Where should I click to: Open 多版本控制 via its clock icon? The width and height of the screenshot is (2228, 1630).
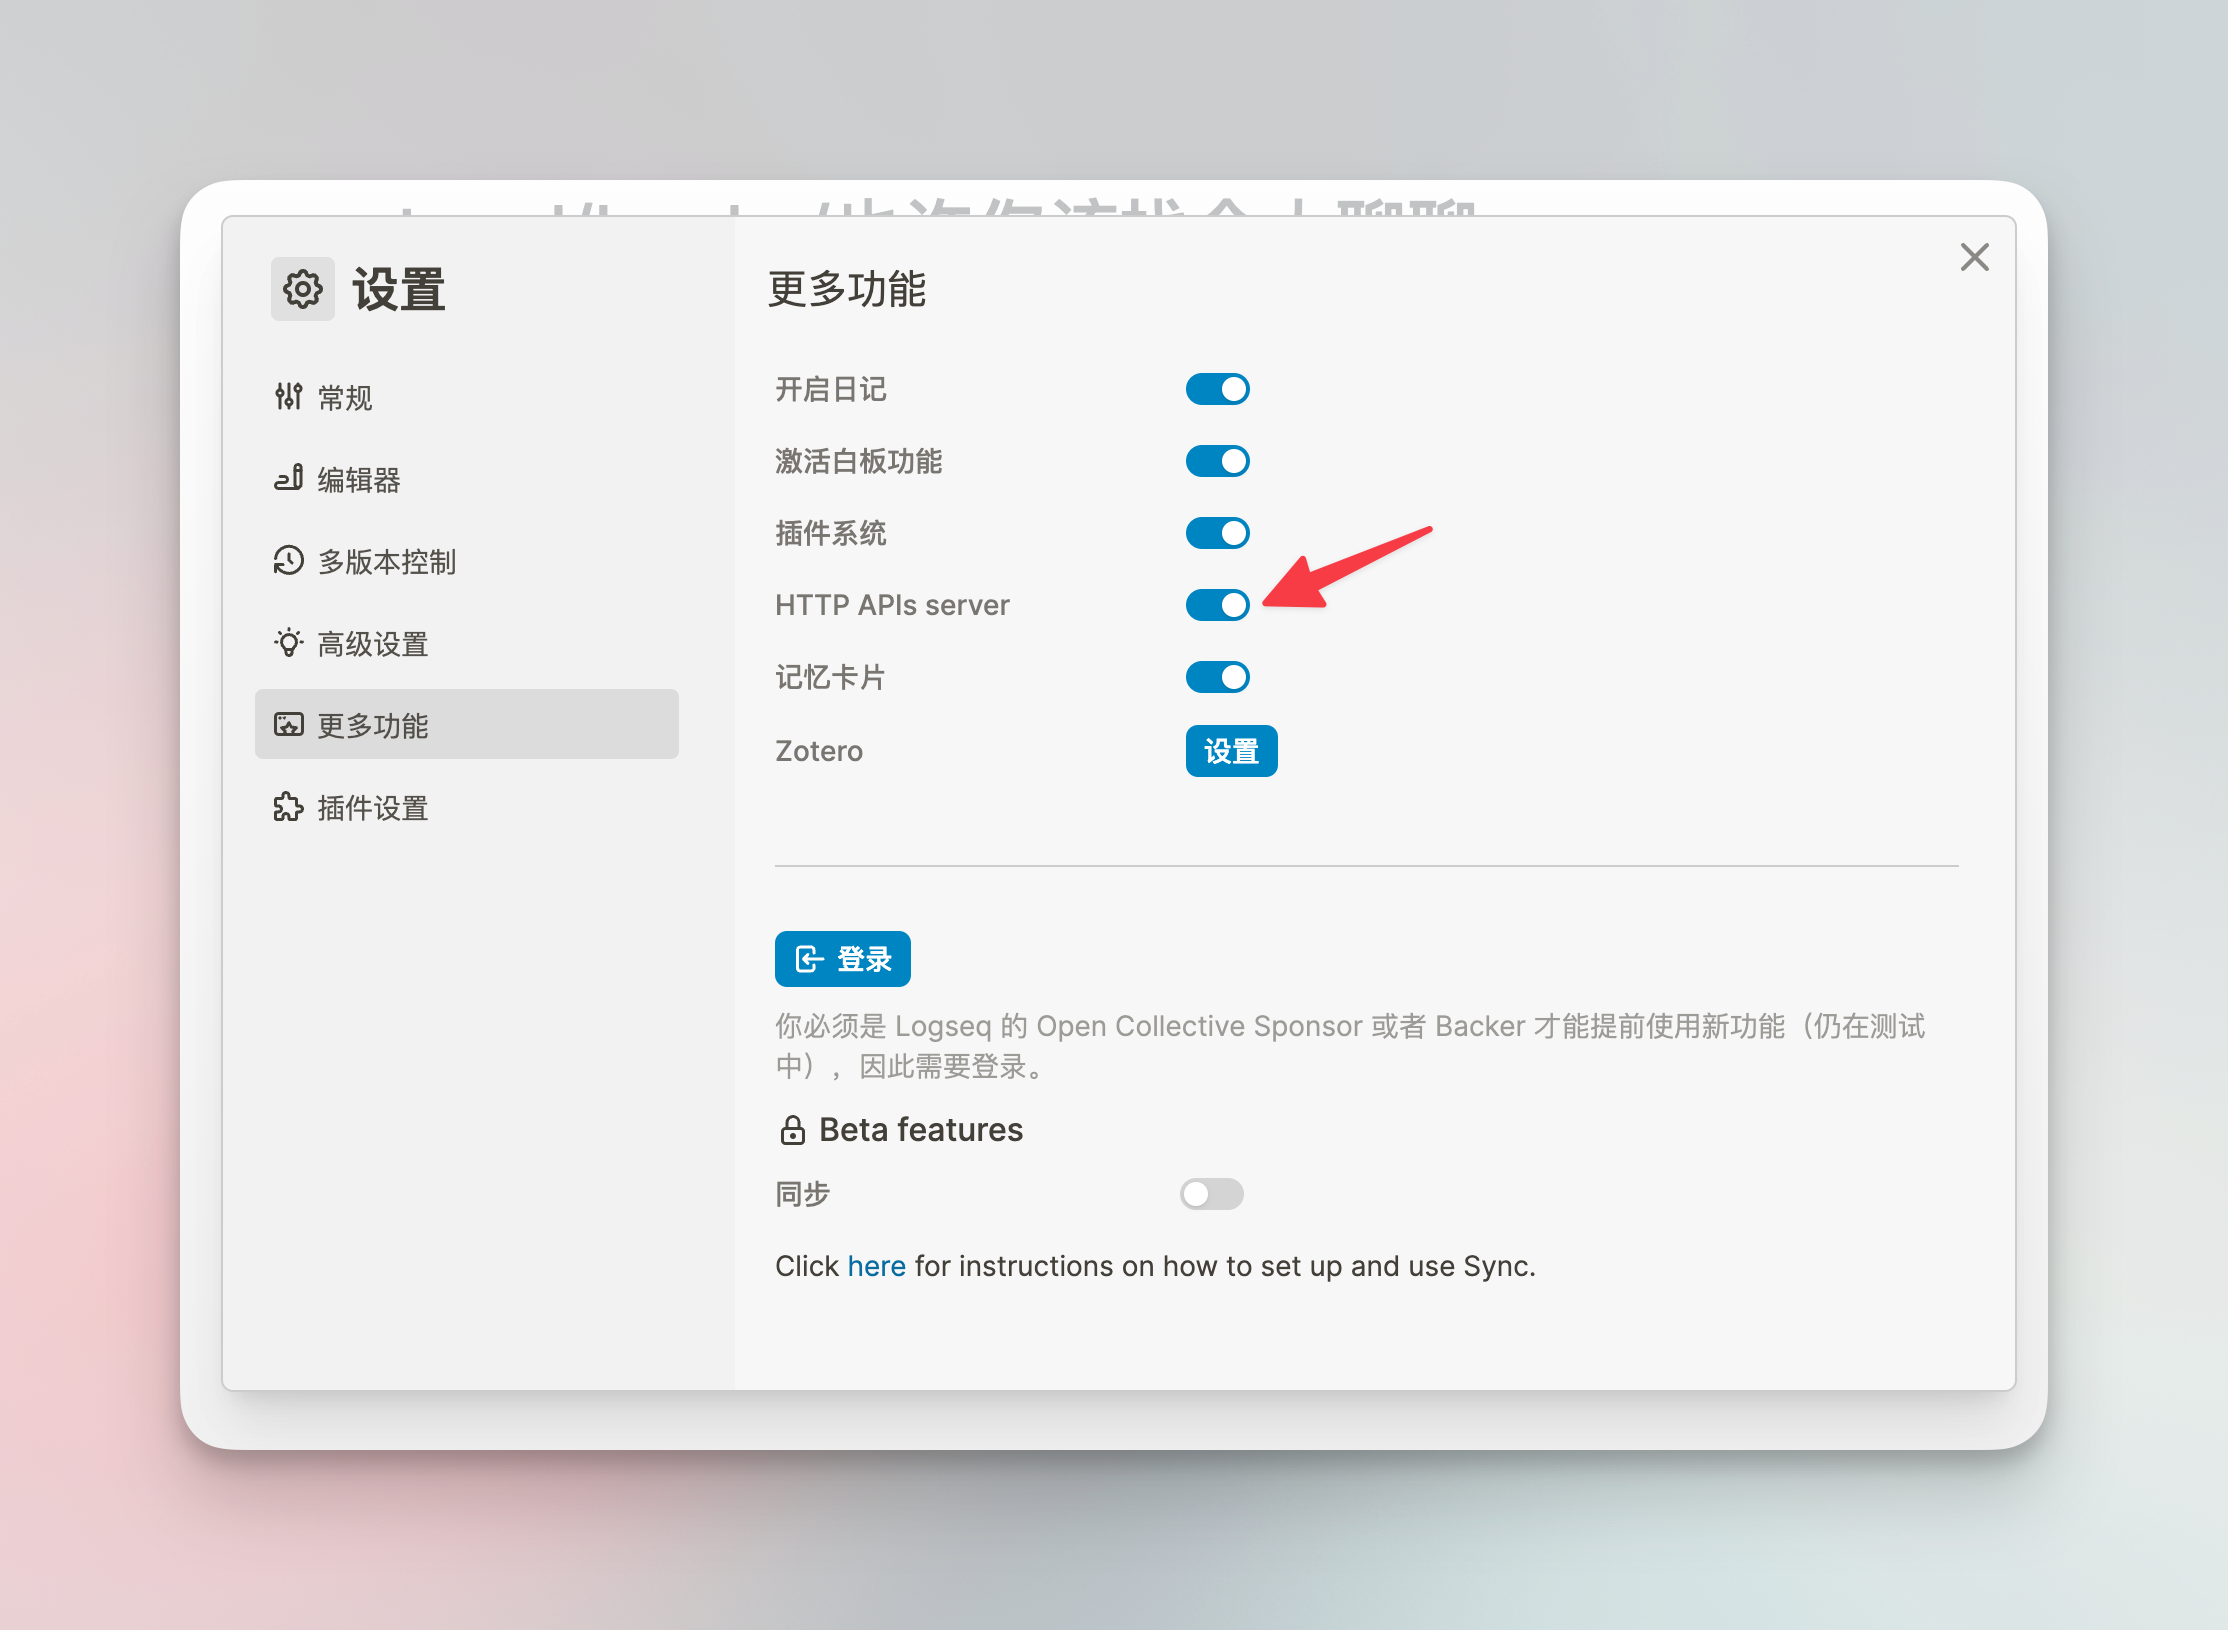coord(288,561)
